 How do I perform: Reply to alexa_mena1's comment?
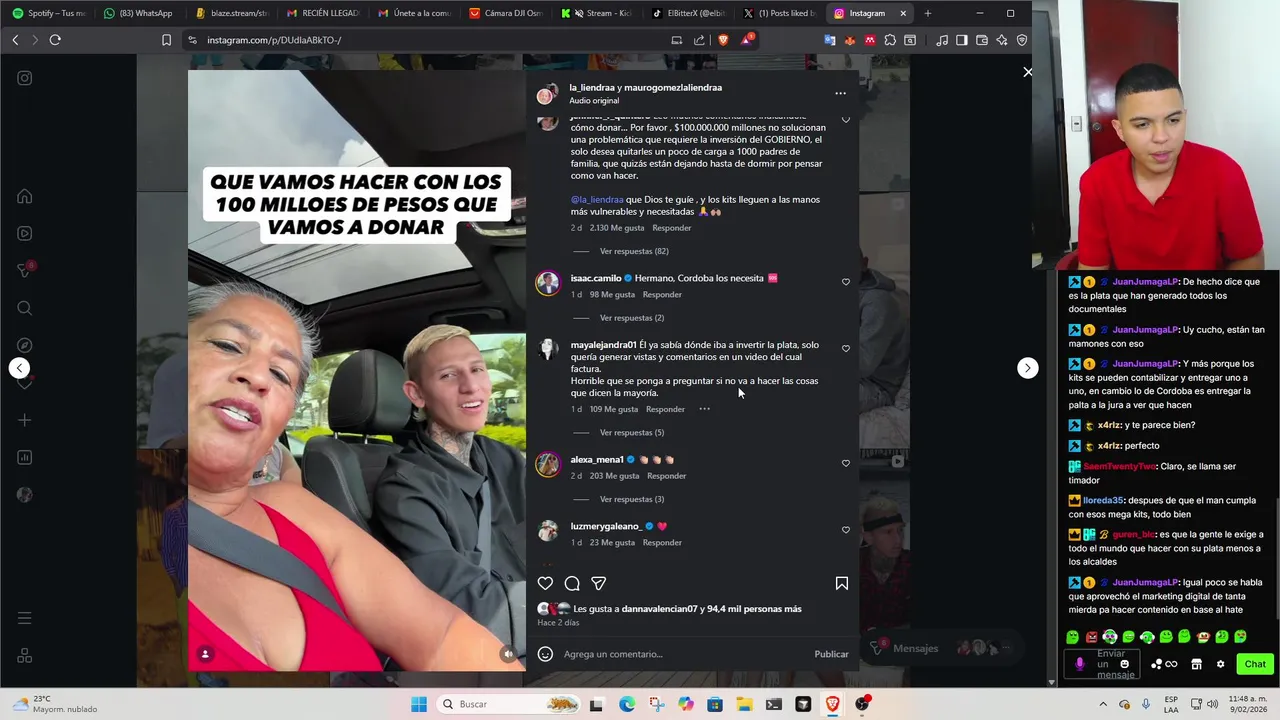pos(666,476)
